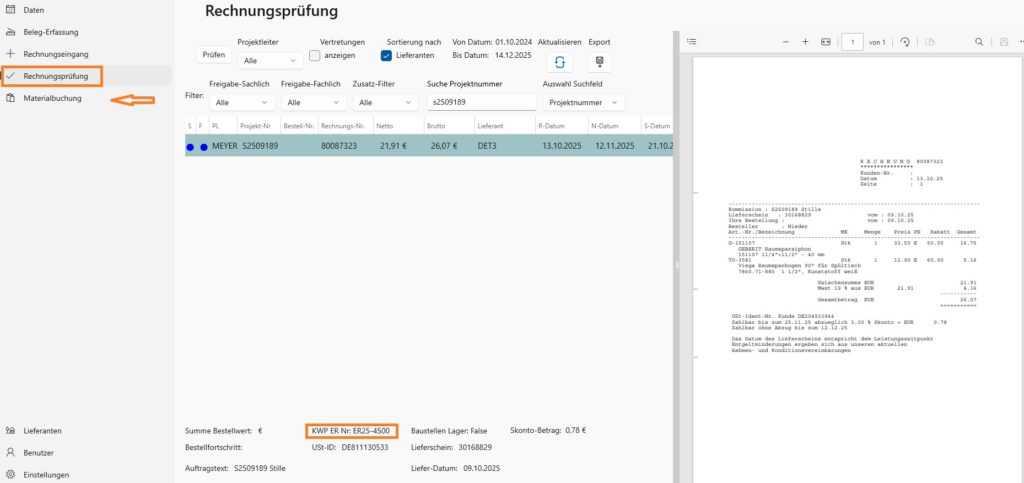This screenshot has height=483, width=1024.
Task: Click the Aktualisieren refresh icon
Action: (559, 62)
